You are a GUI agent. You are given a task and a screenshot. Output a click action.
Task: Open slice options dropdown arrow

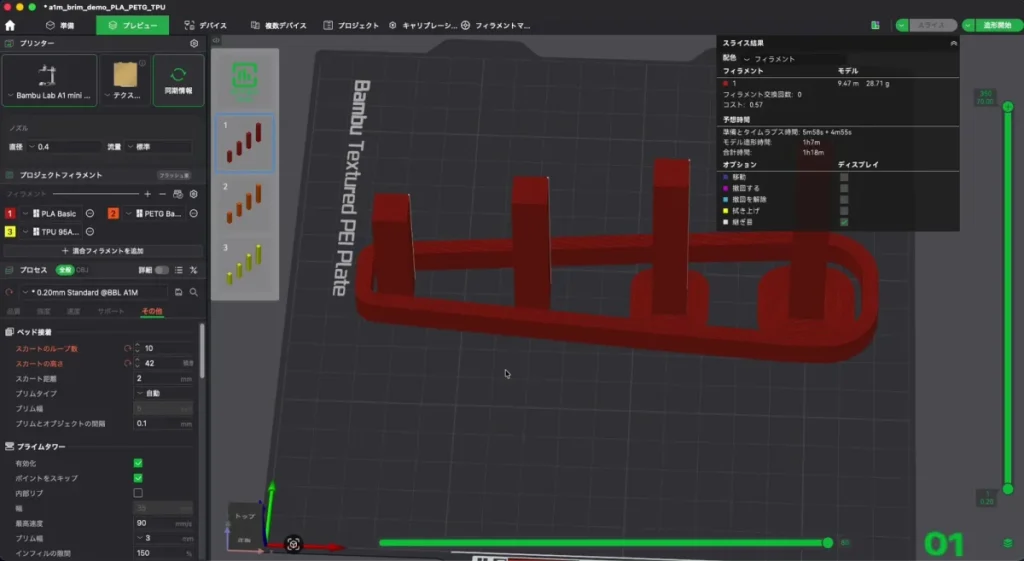point(902,25)
